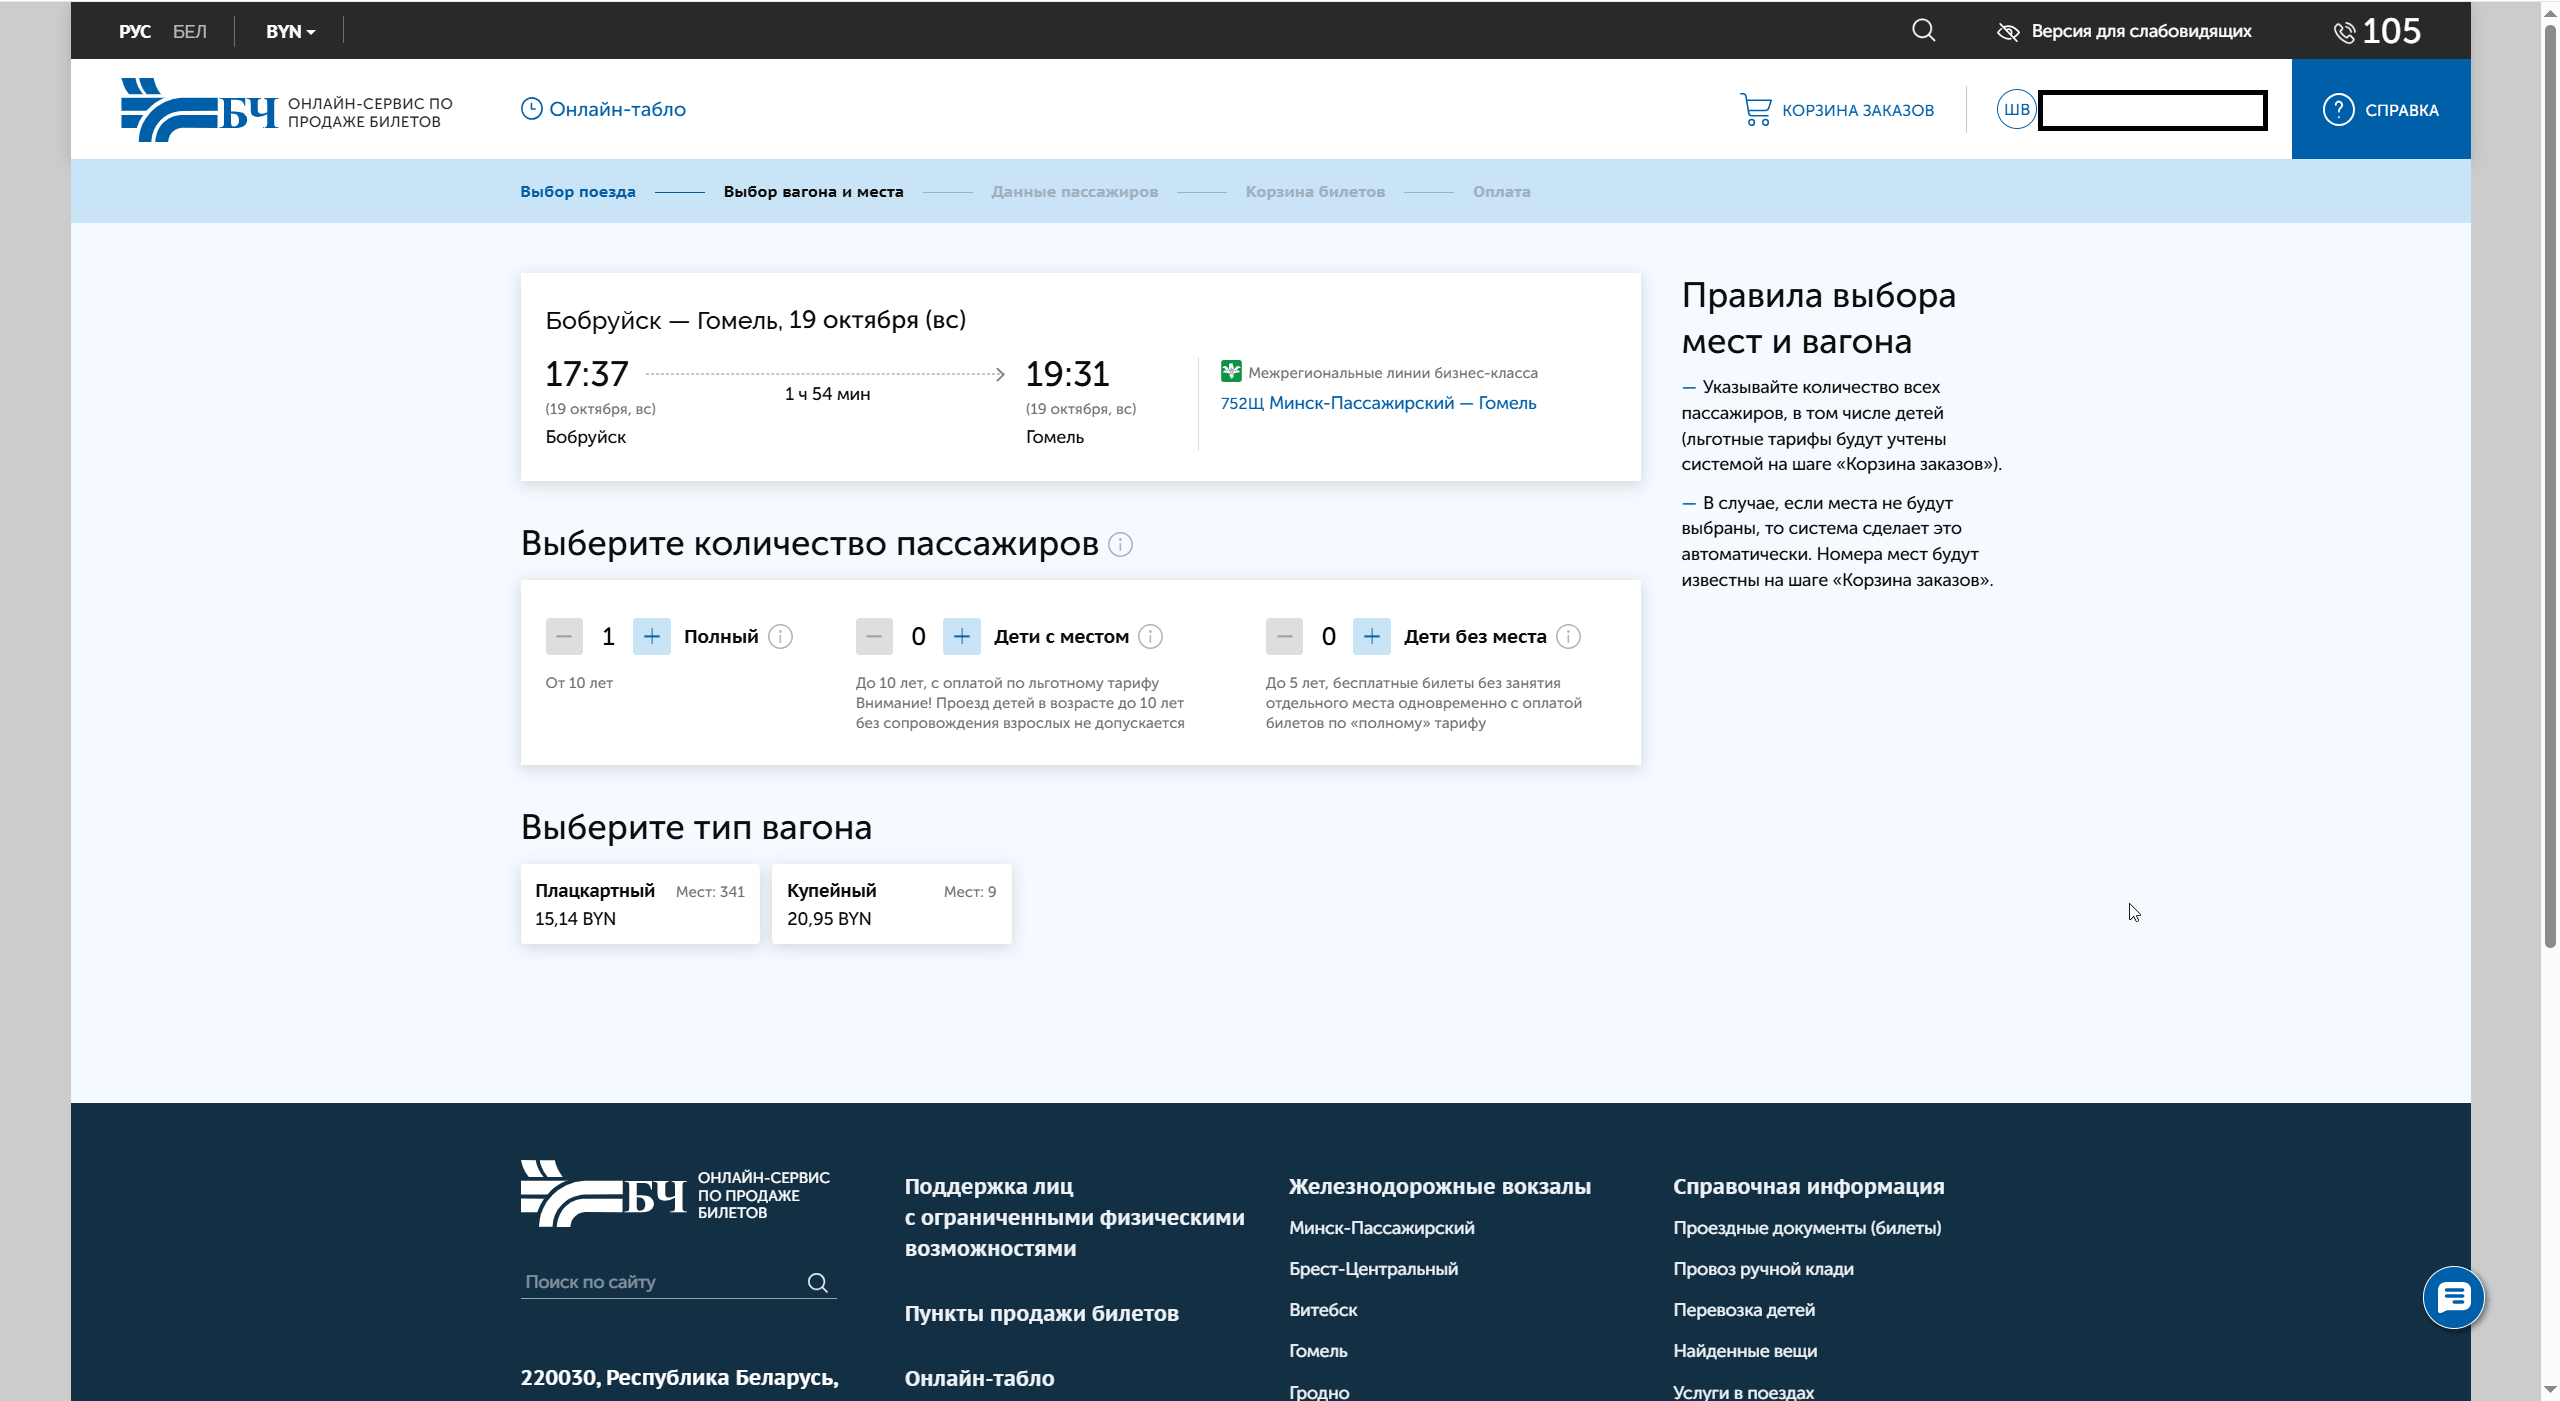Click the phone 105 icon
Image resolution: width=2560 pixels, height=1401 pixels.
(x=2344, y=32)
